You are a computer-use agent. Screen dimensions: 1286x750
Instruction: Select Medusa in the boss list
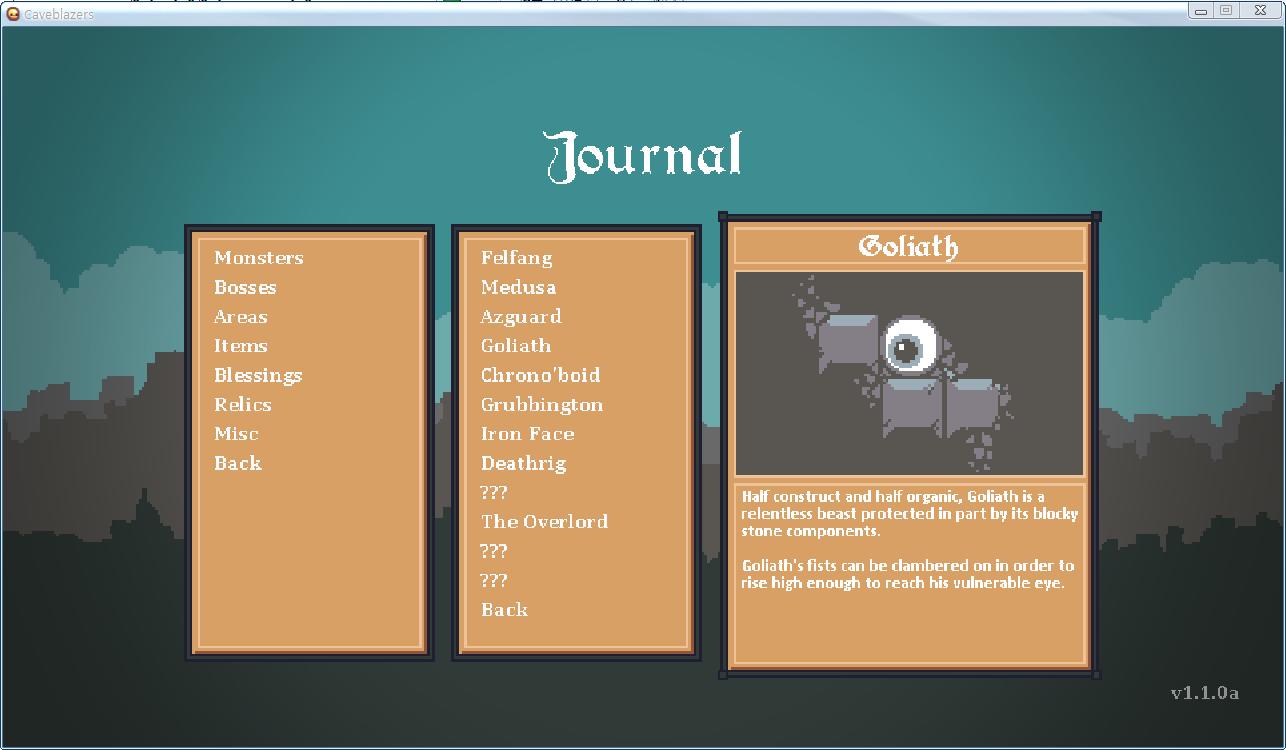click(518, 287)
